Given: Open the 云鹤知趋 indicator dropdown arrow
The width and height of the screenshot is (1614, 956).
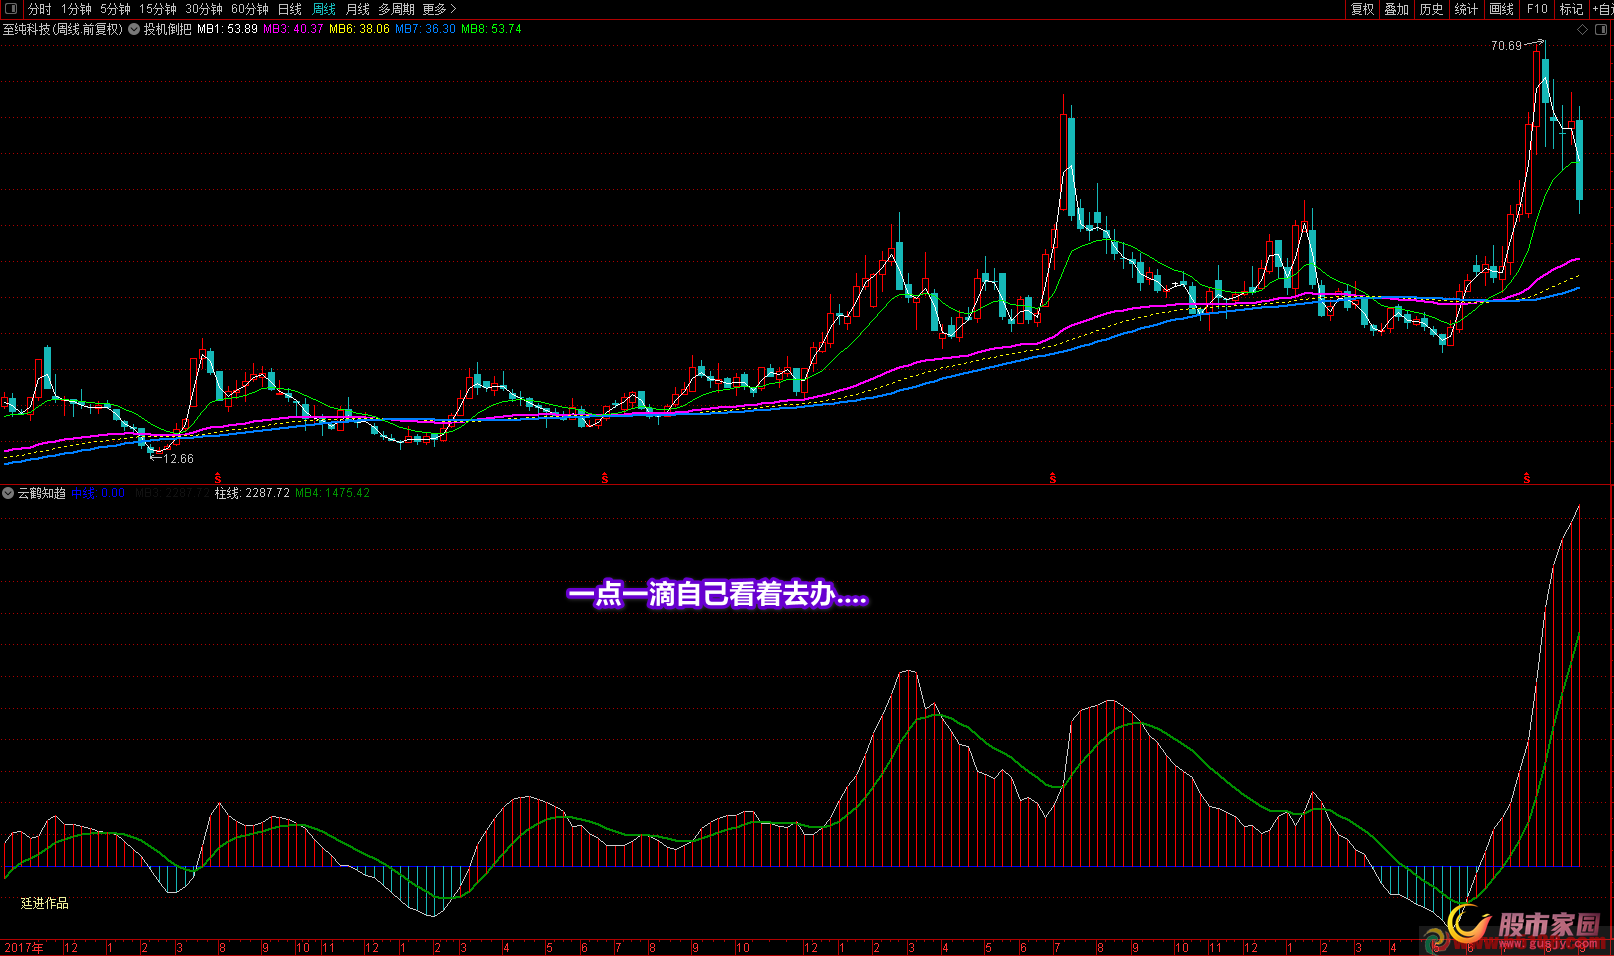Looking at the screenshot, I should [8, 493].
